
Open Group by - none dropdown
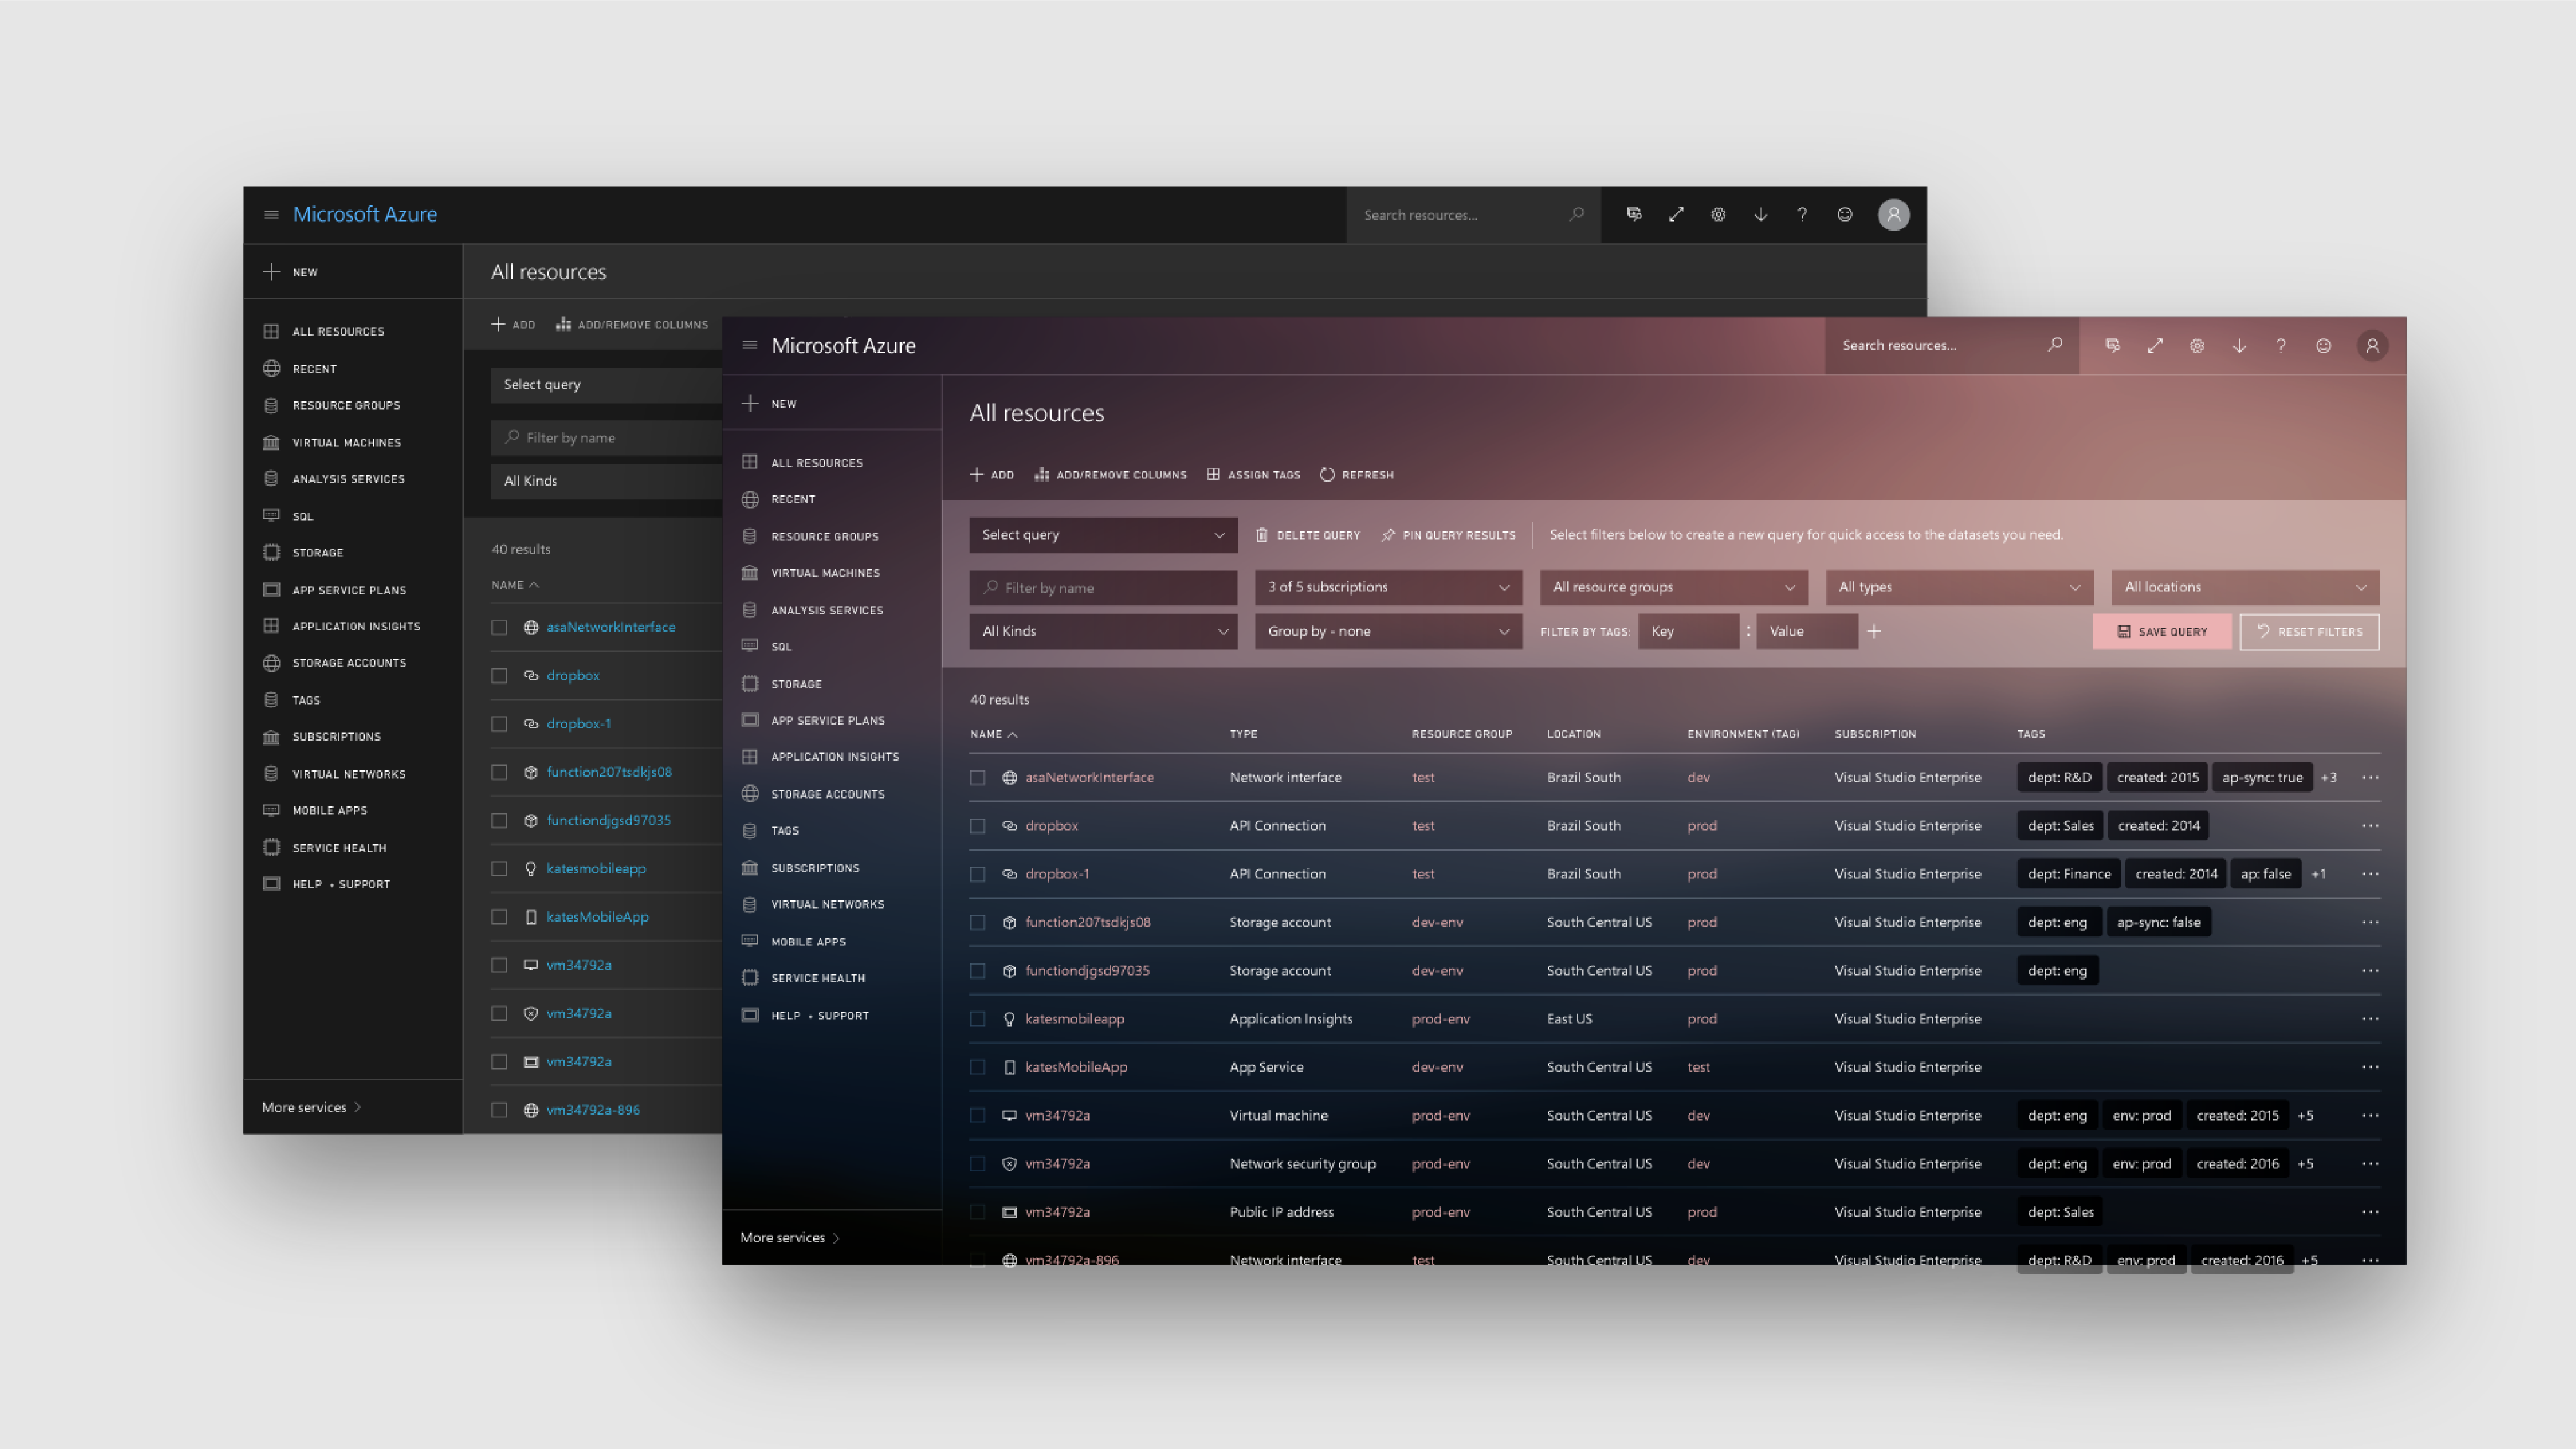coord(1388,631)
